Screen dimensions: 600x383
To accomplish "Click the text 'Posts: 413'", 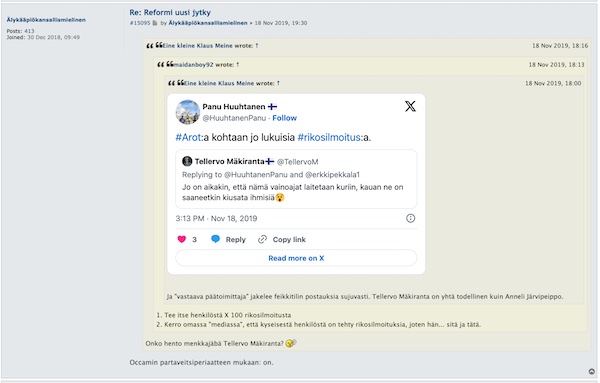I will pos(20,31).
